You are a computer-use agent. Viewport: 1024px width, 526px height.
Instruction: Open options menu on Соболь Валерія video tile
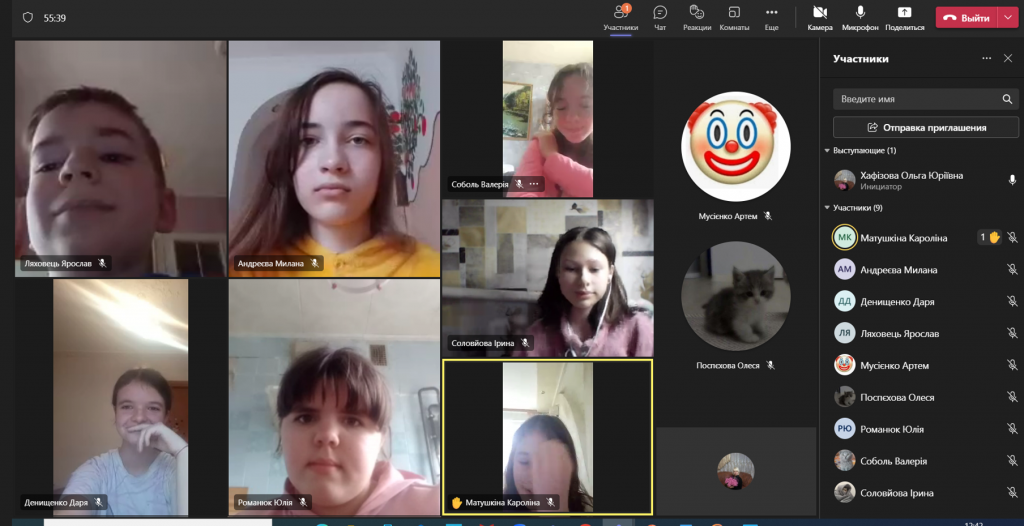534,184
